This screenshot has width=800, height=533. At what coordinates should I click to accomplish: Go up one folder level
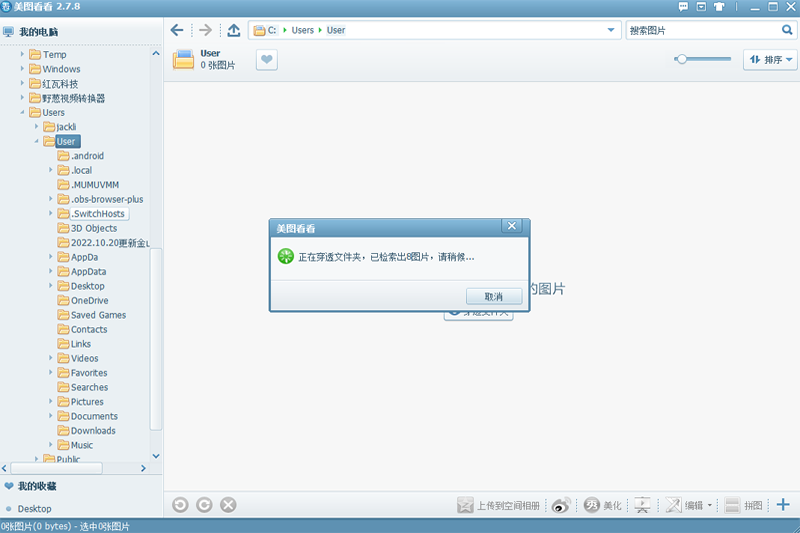point(234,30)
